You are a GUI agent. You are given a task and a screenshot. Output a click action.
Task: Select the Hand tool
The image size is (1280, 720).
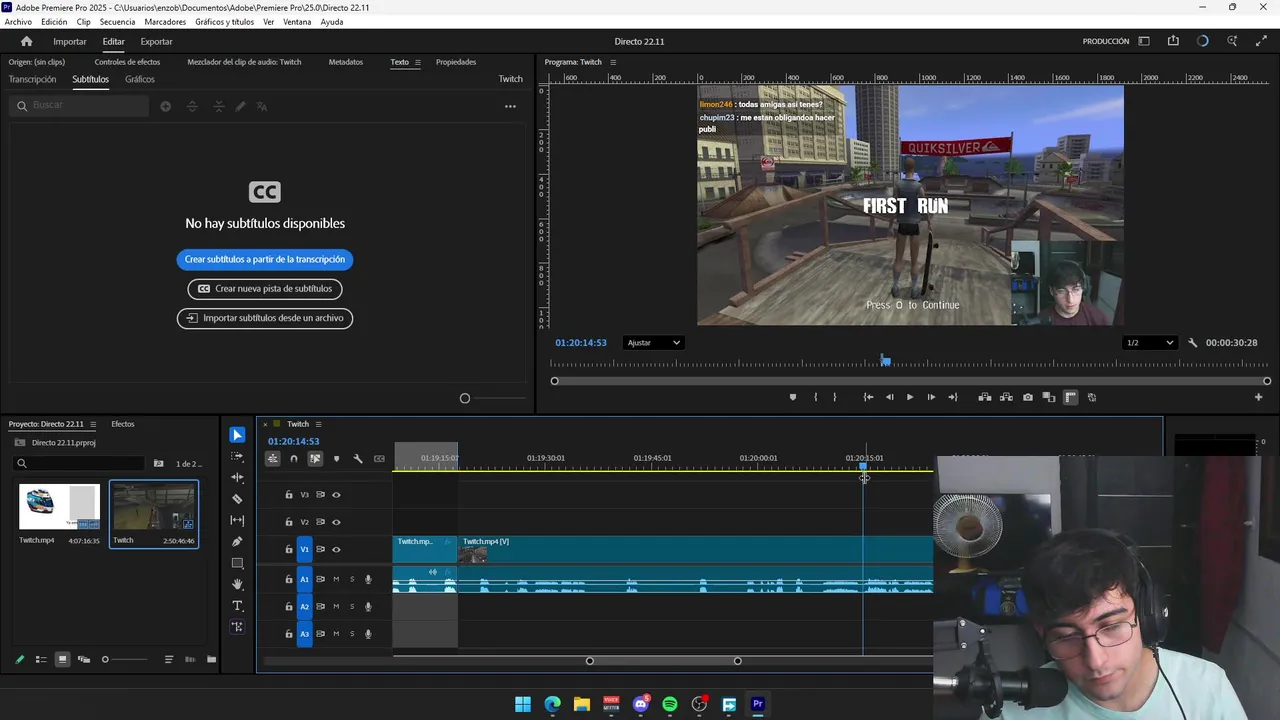tap(237, 584)
